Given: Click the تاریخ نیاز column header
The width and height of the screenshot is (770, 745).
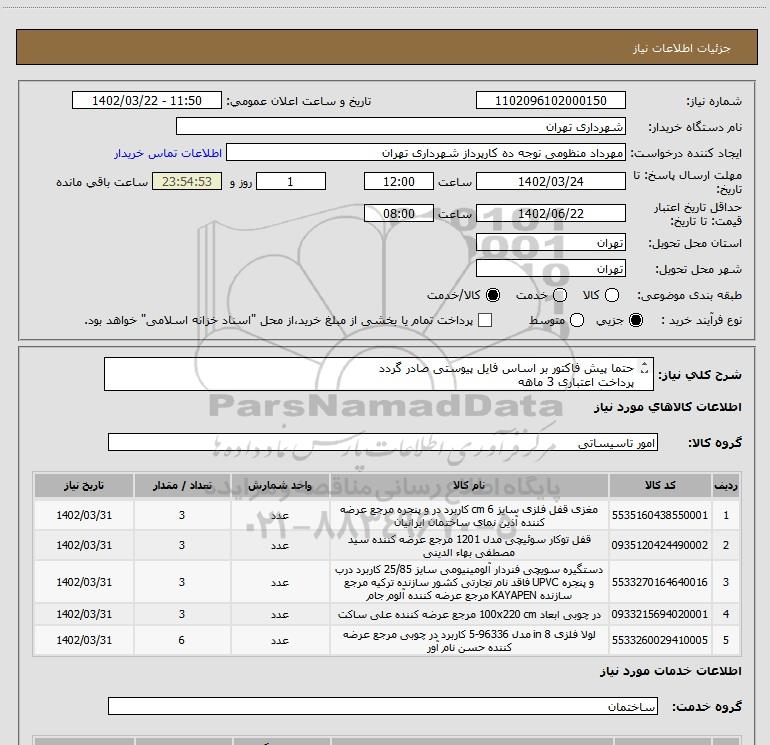Looking at the screenshot, I should [x=84, y=485].
